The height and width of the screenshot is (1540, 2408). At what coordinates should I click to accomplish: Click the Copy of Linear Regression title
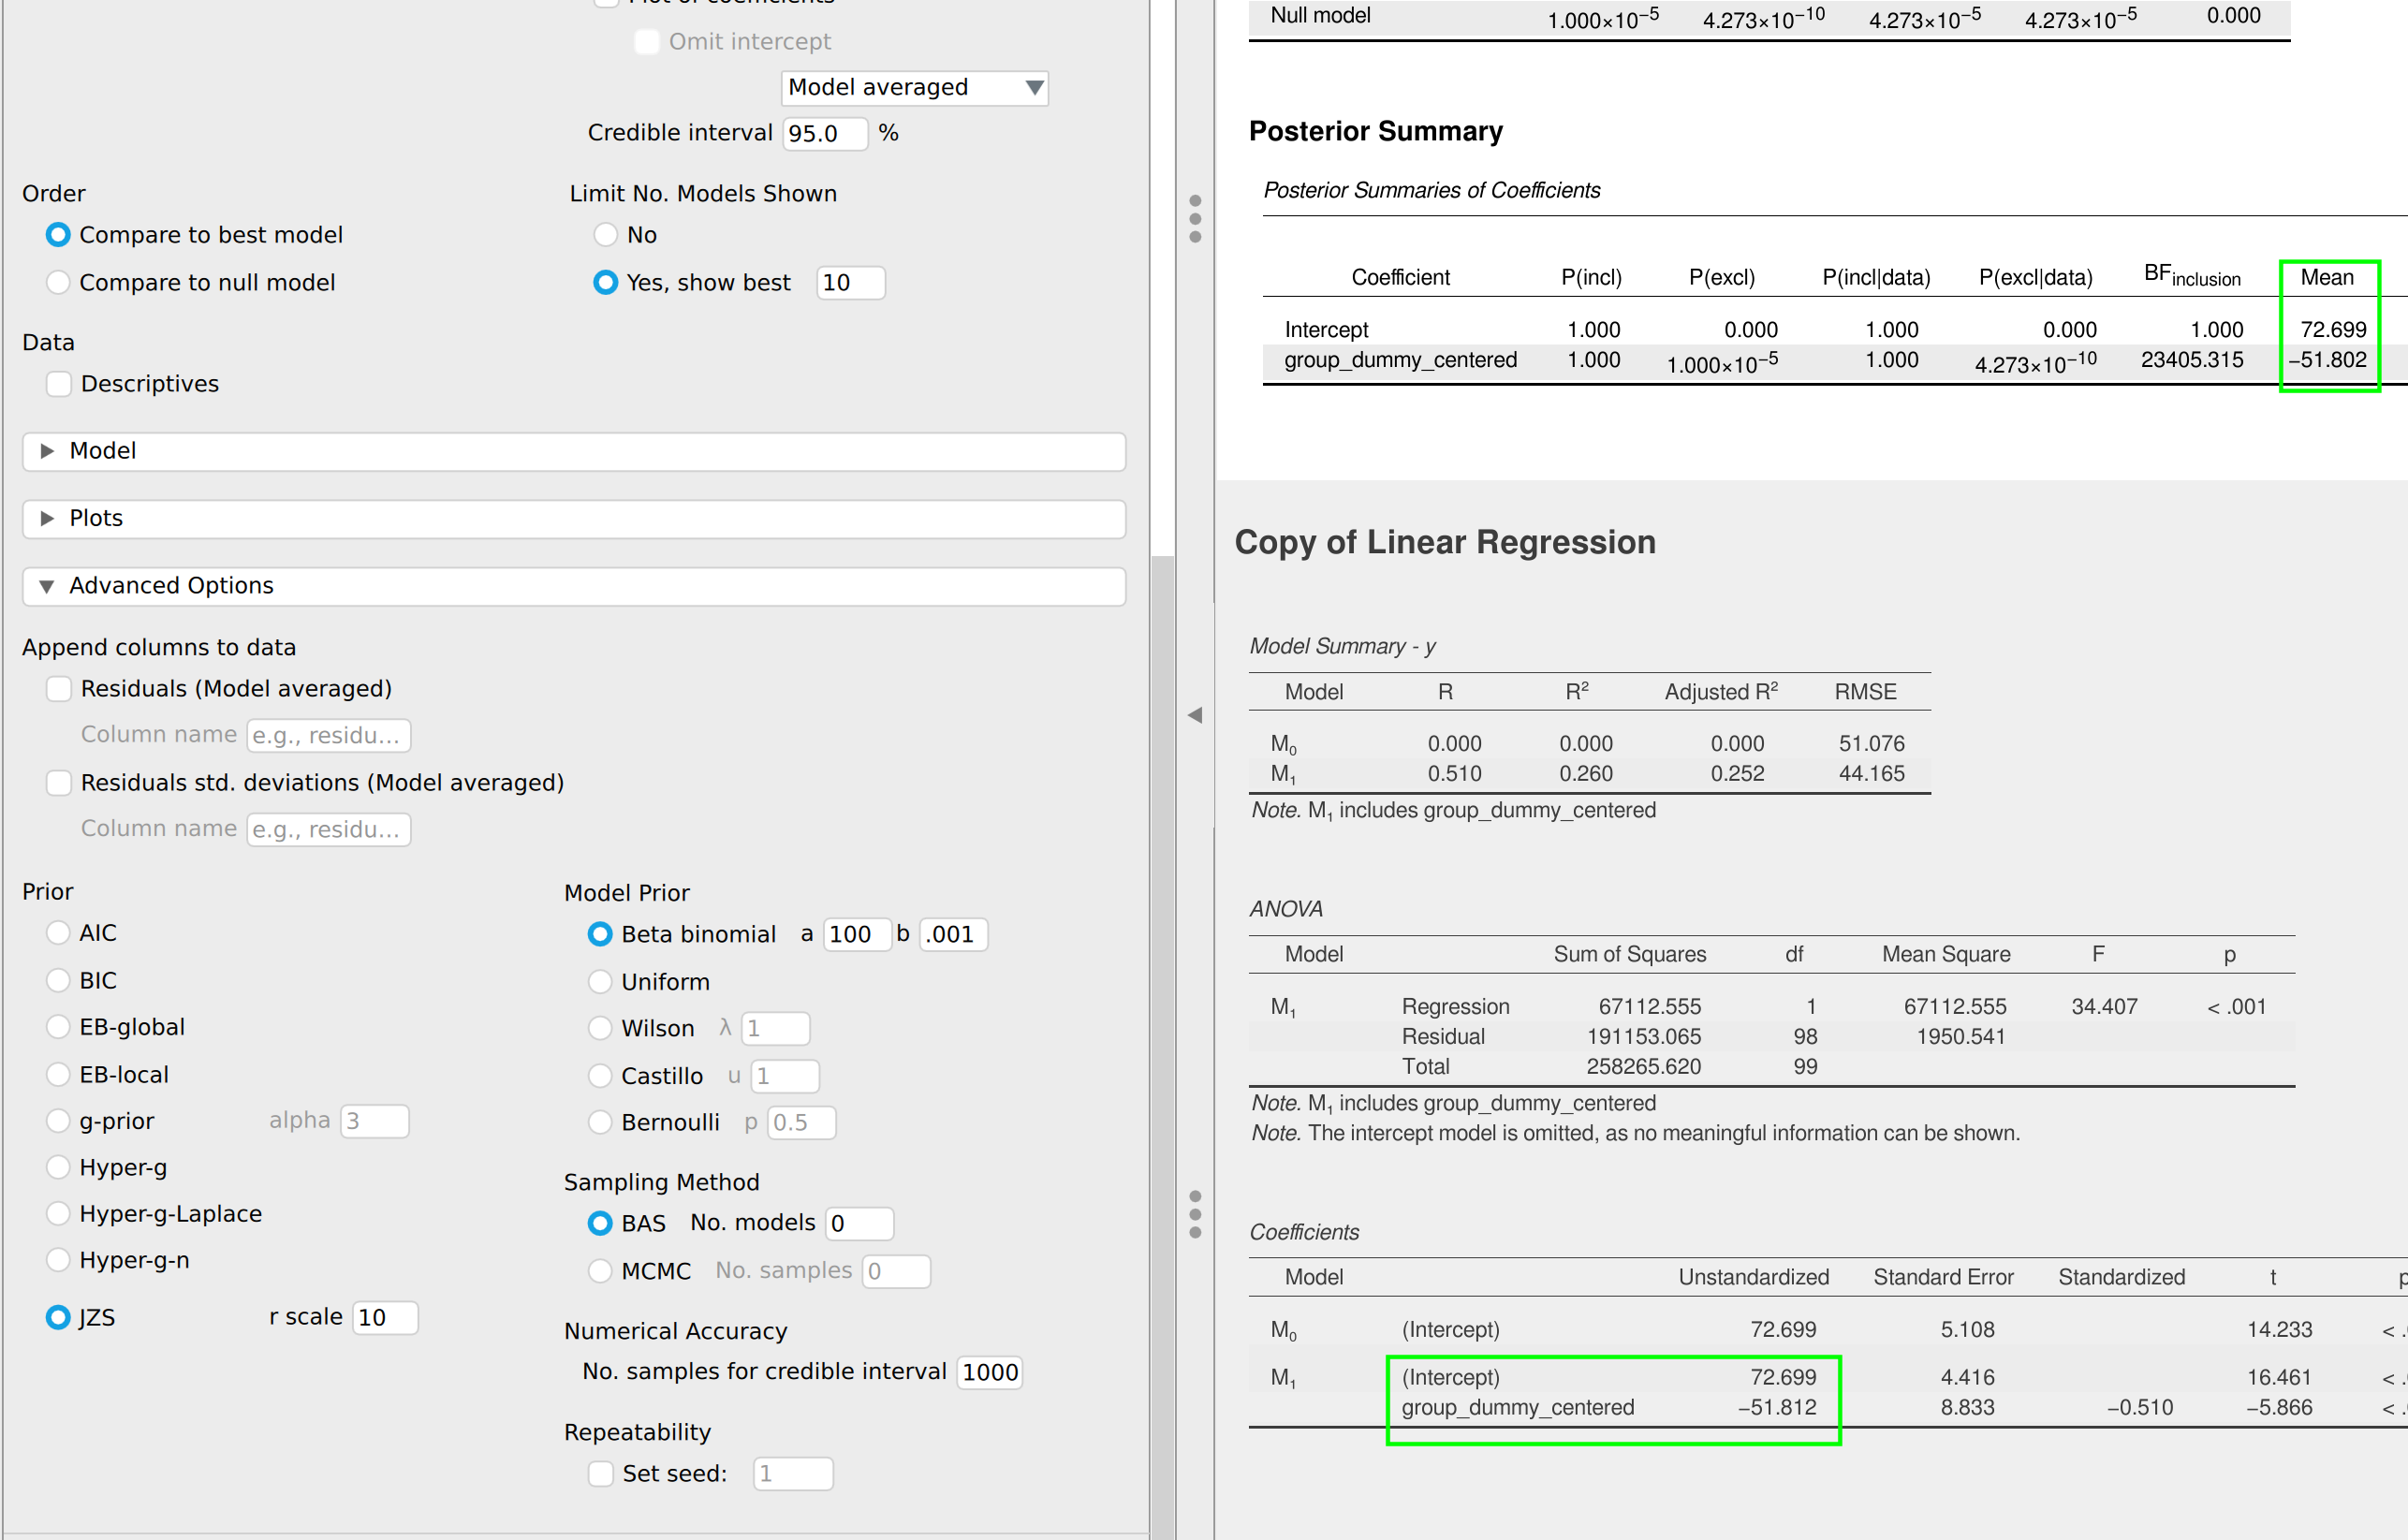click(x=1445, y=543)
